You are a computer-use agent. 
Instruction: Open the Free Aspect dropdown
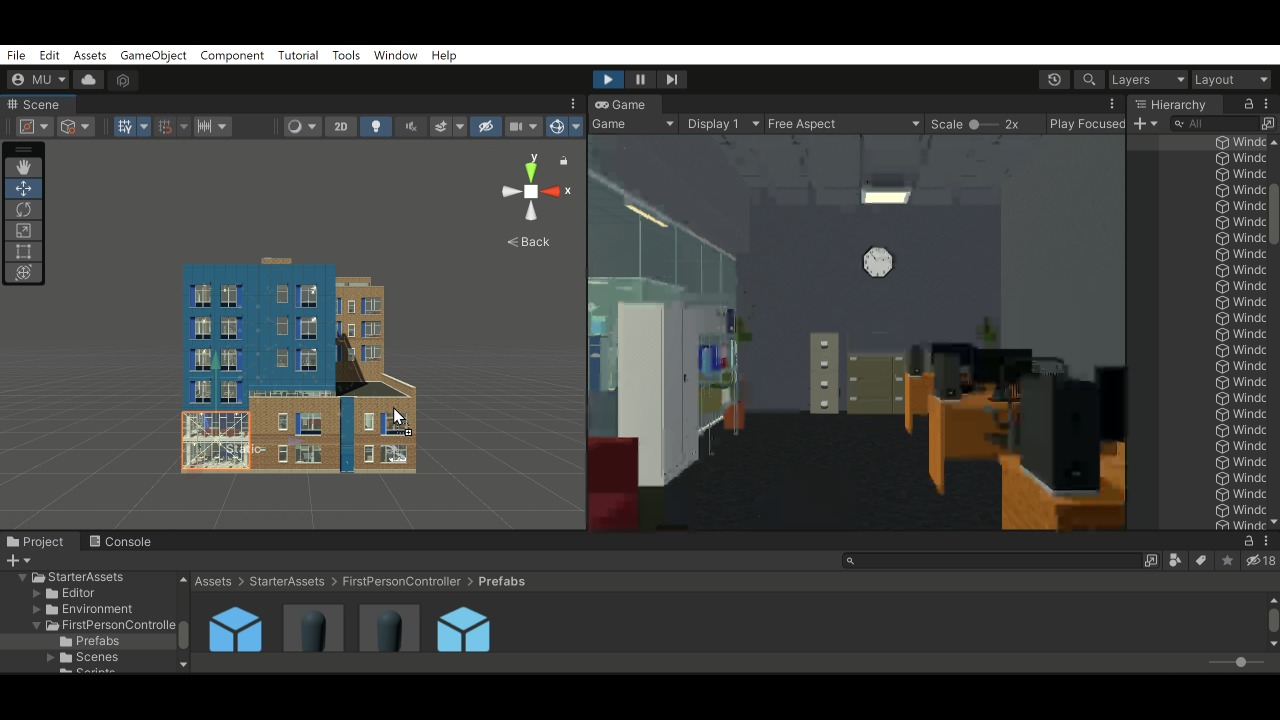843,124
